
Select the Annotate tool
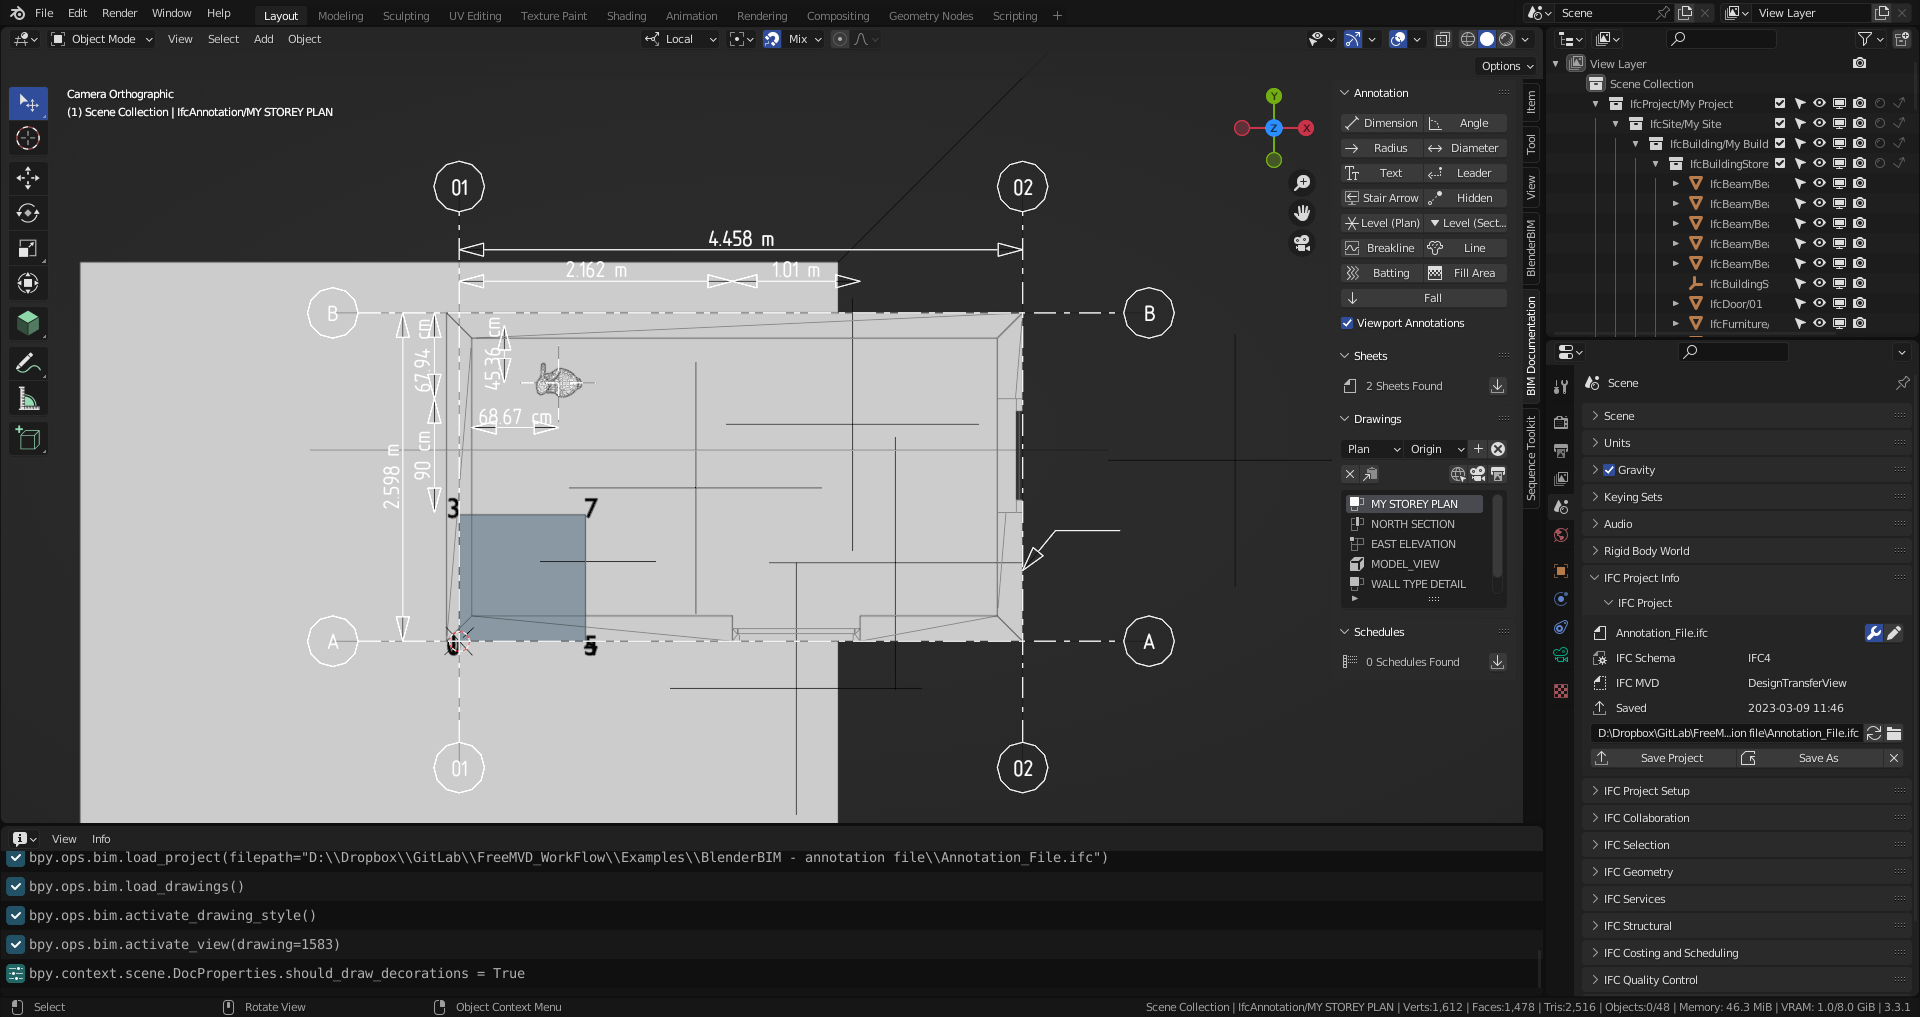28,362
